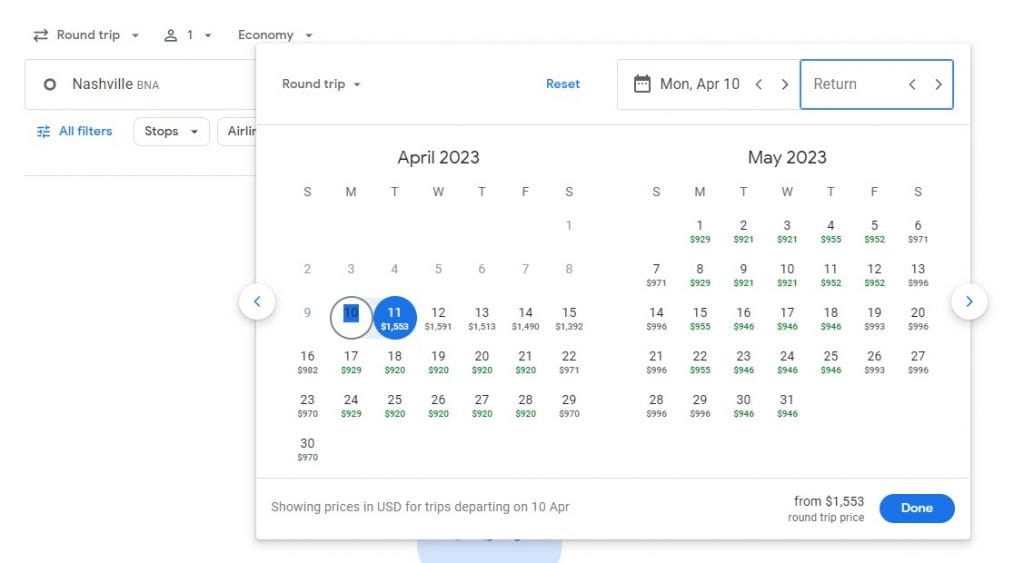
Task: Move departure date back one day
Action: (x=759, y=85)
